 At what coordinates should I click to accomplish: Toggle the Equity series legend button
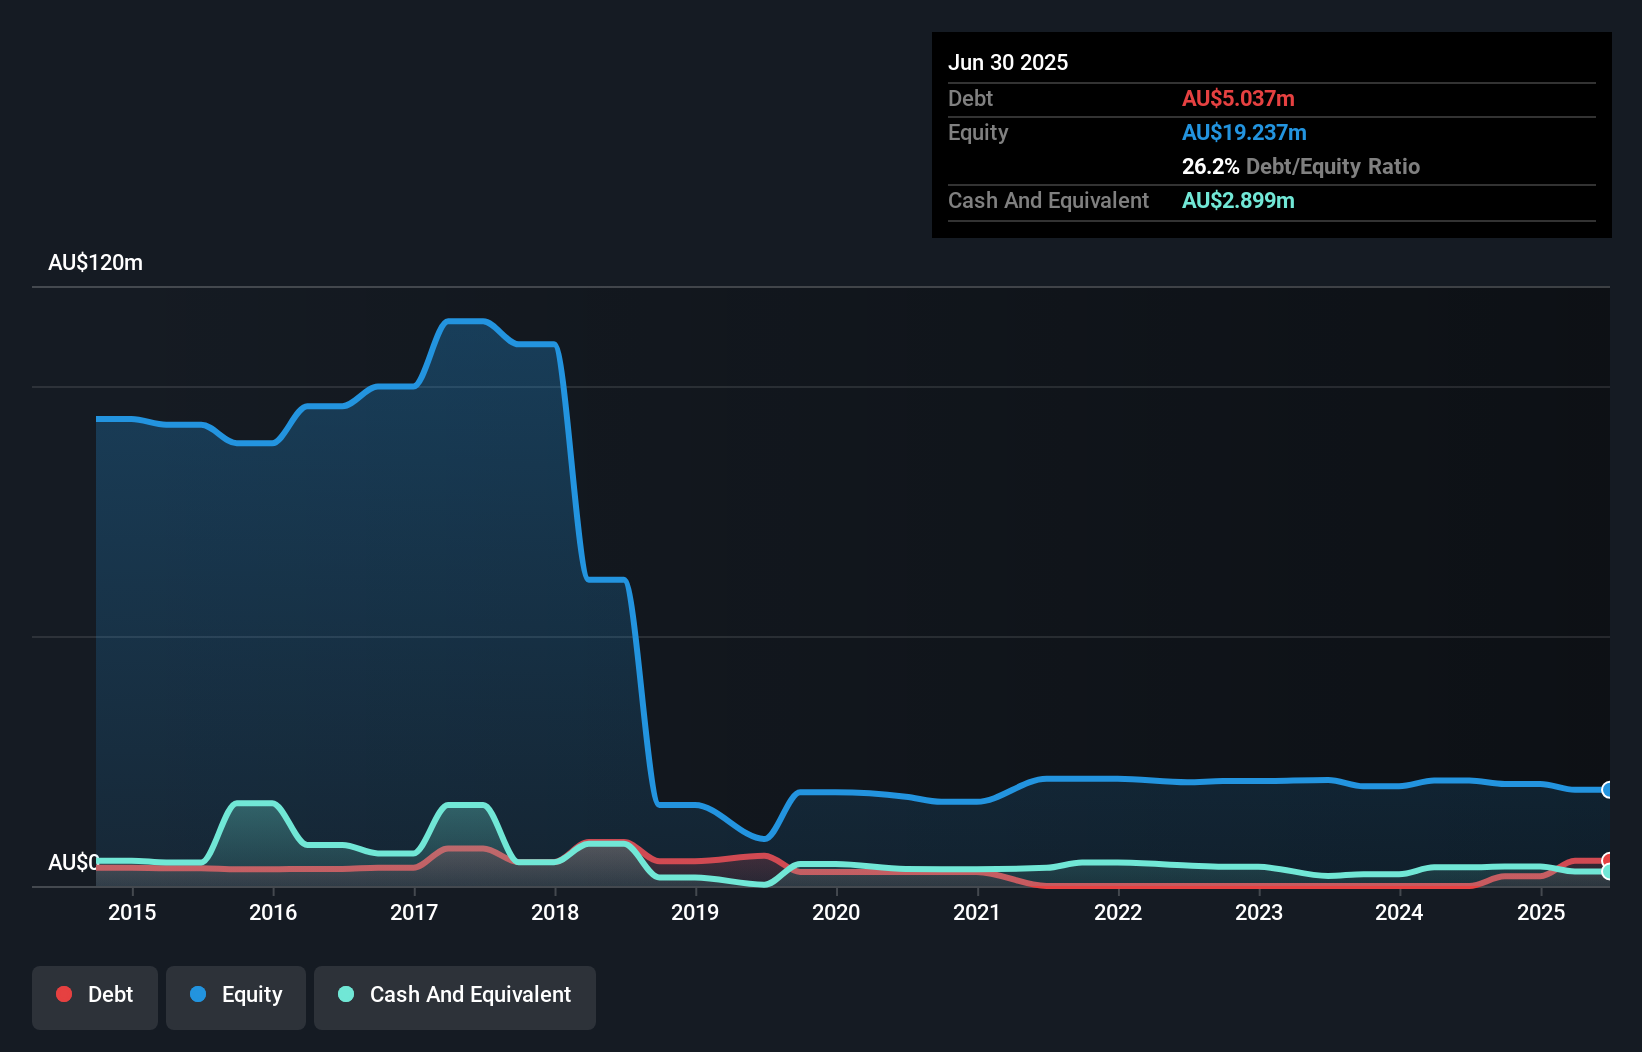point(236,997)
